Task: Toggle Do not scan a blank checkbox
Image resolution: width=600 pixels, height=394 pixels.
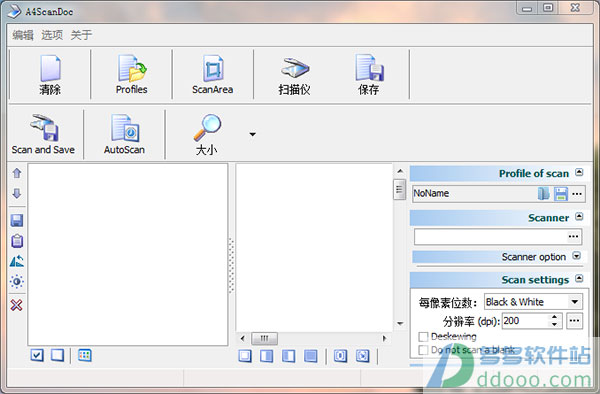Action: pyautogui.click(x=423, y=350)
